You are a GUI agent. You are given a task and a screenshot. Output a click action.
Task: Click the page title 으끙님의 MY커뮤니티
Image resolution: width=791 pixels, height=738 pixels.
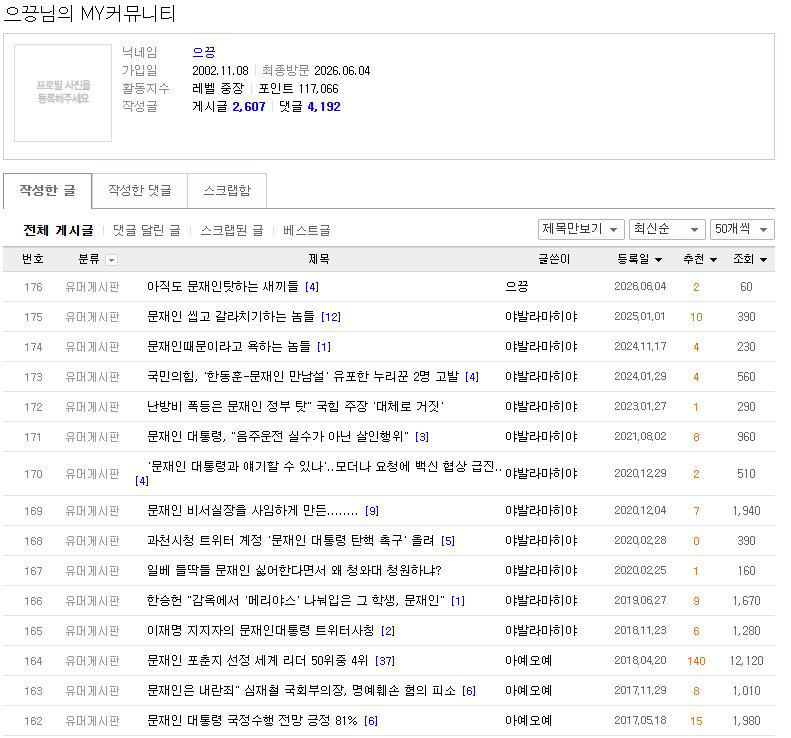coord(89,13)
